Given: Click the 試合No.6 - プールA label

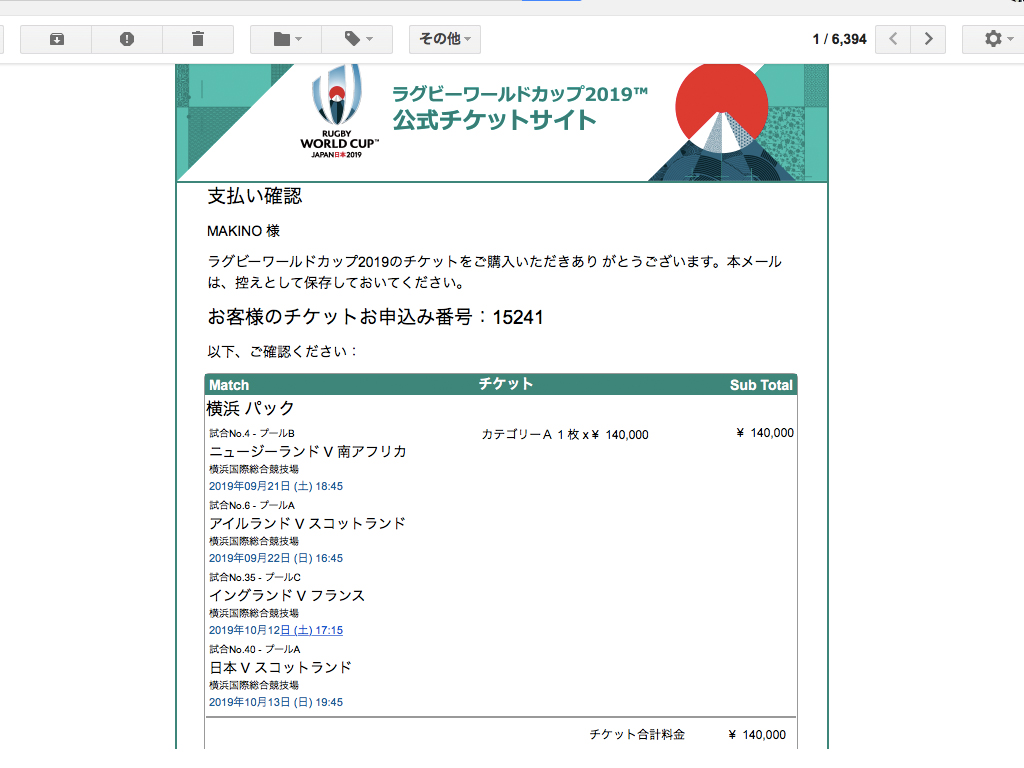Looking at the screenshot, I should tap(252, 505).
